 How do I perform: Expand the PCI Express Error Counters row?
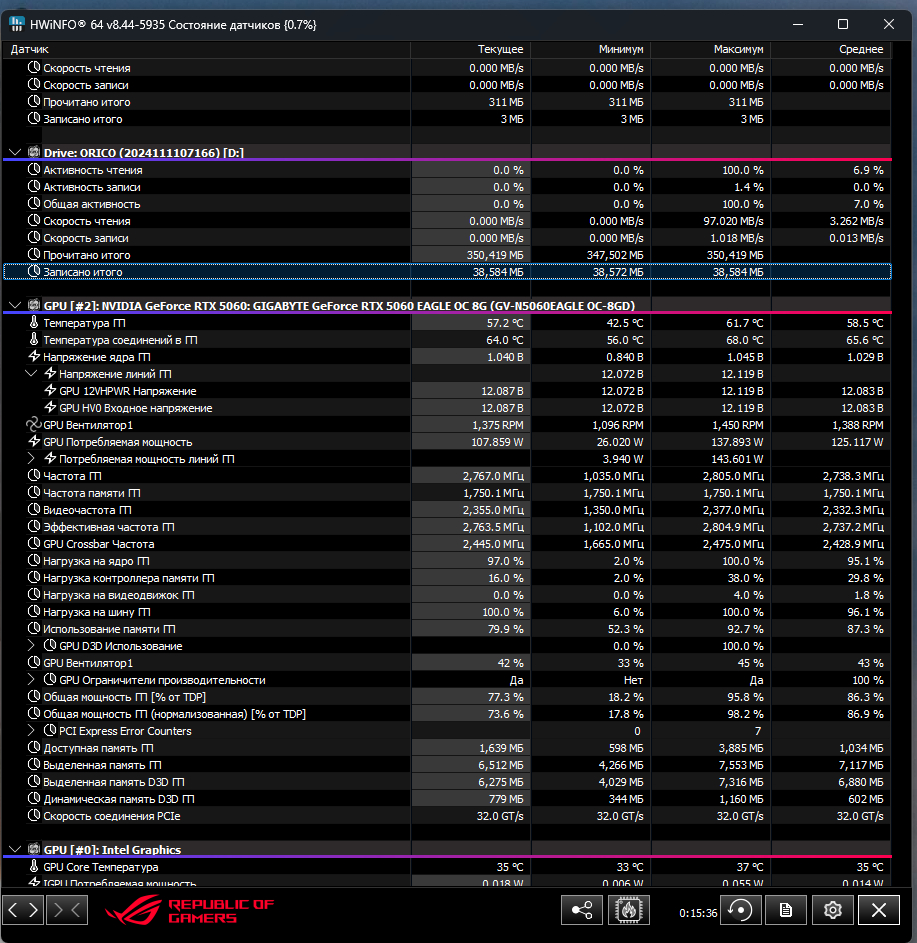click(x=31, y=731)
